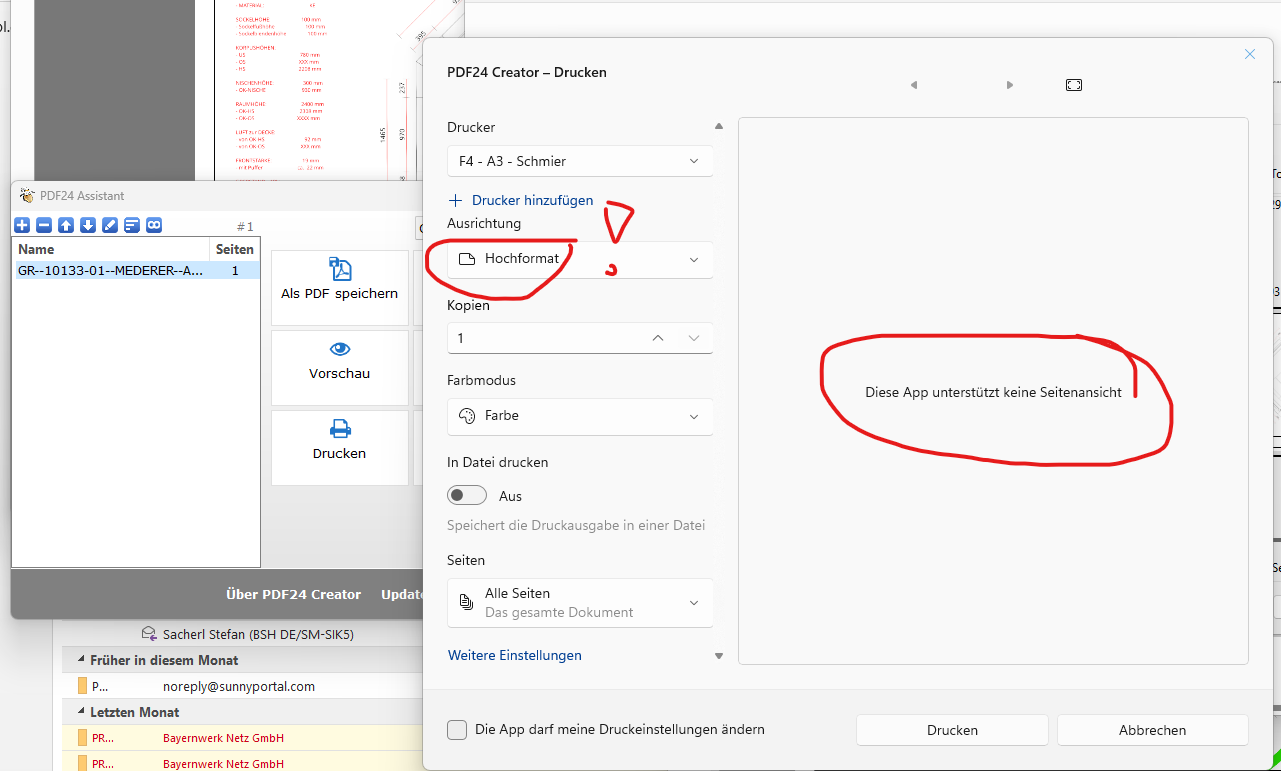
Task: Click the pencil edit icon in PDF24 toolbar
Action: [110, 225]
